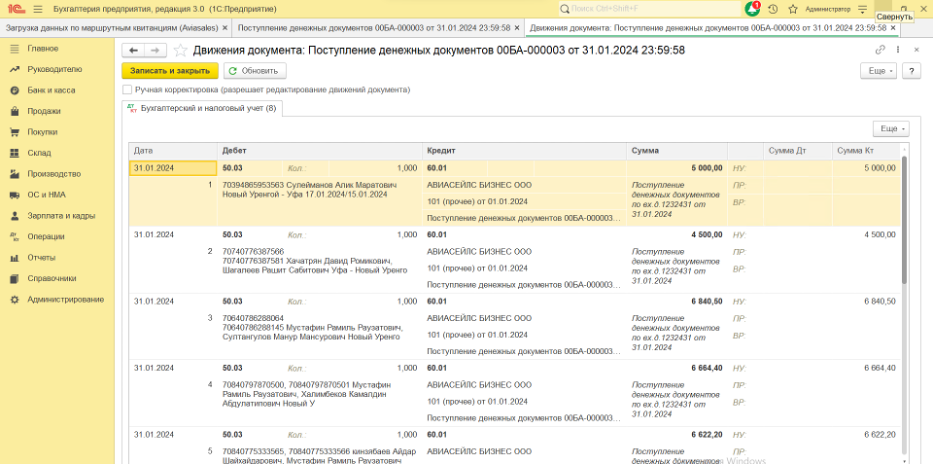Select Движения документа tab in tab bar

(708, 27)
